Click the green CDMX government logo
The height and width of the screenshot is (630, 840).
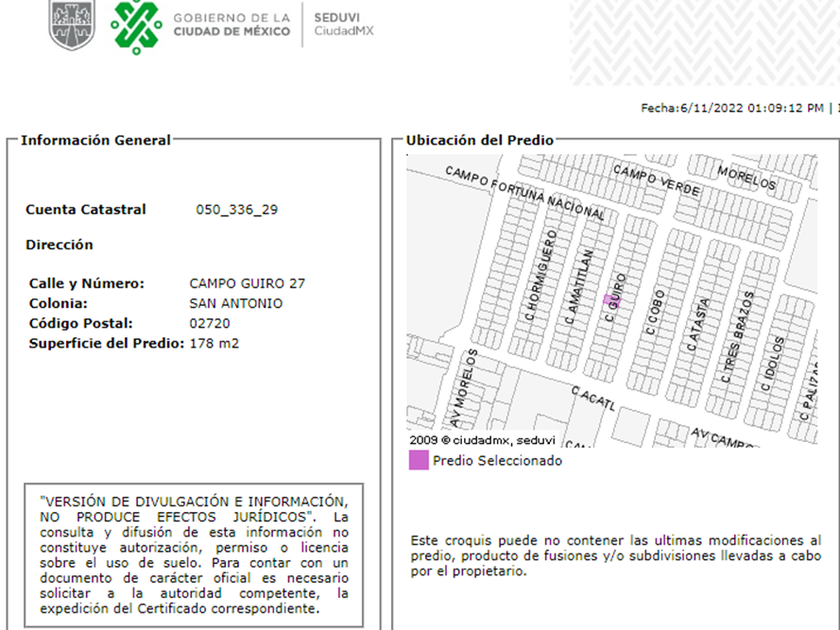pos(136,27)
